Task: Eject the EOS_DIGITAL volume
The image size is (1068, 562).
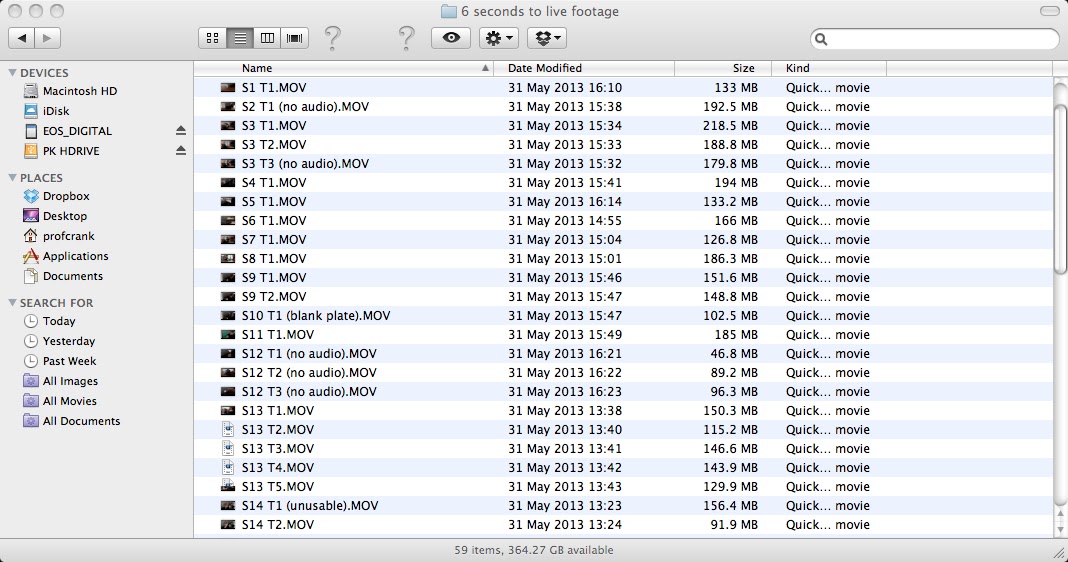Action: pyautogui.click(x=180, y=130)
